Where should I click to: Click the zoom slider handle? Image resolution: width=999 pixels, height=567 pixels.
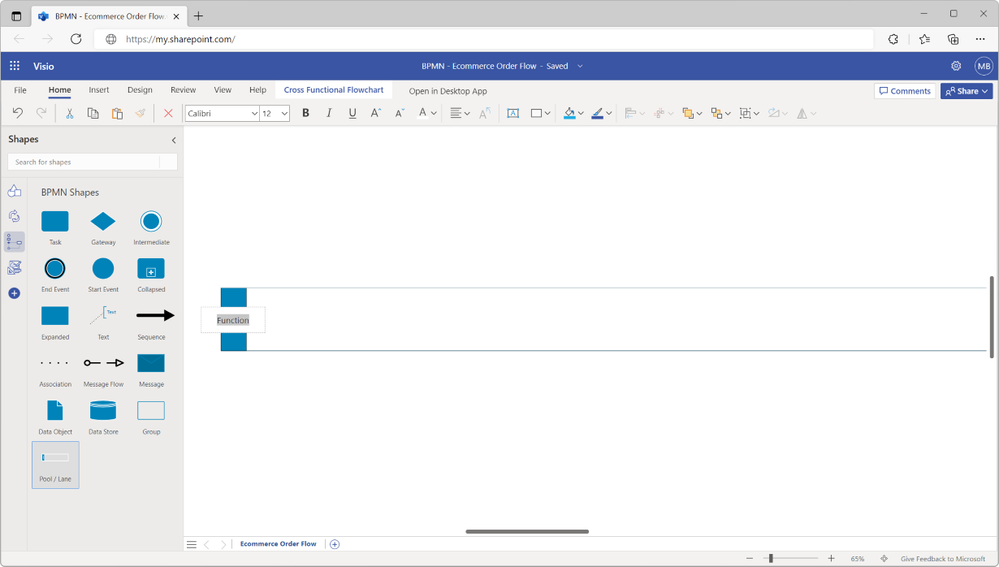coord(771,559)
